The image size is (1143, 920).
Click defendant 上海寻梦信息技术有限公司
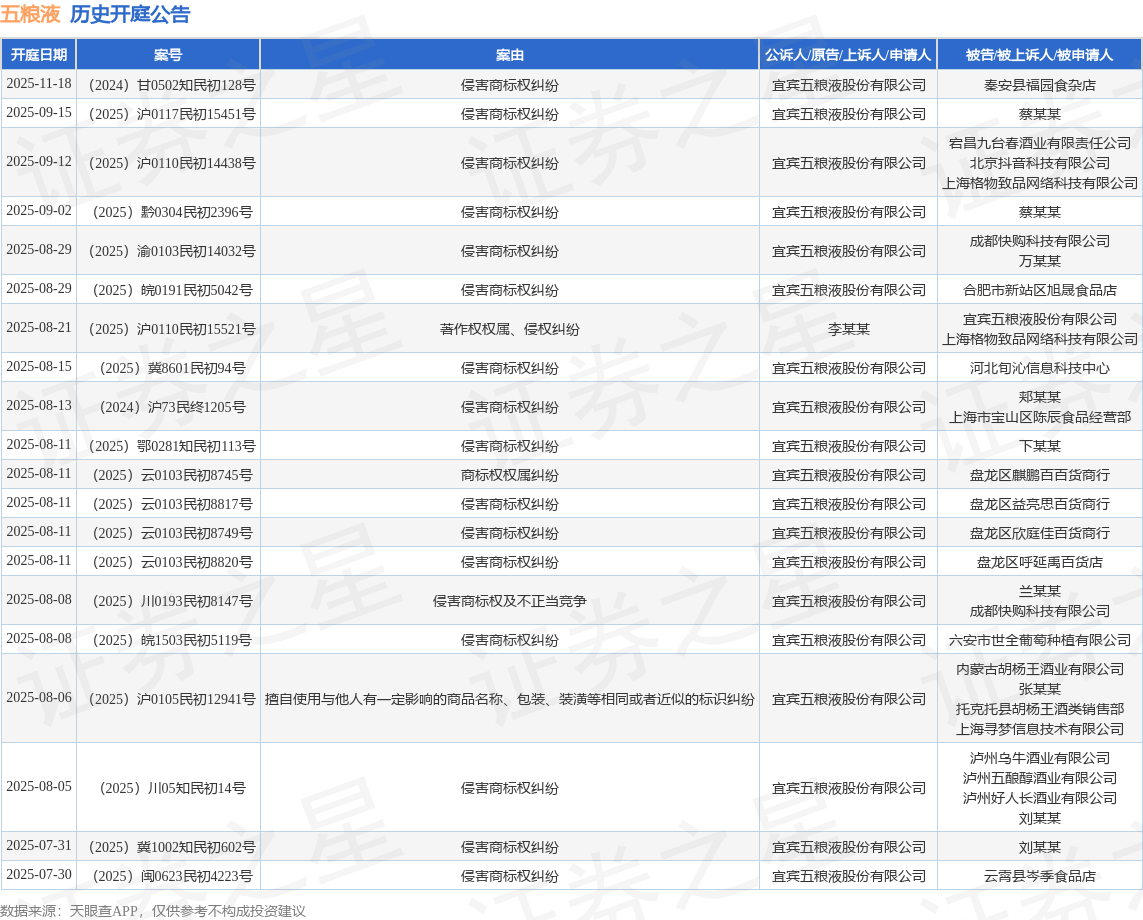1039,729
